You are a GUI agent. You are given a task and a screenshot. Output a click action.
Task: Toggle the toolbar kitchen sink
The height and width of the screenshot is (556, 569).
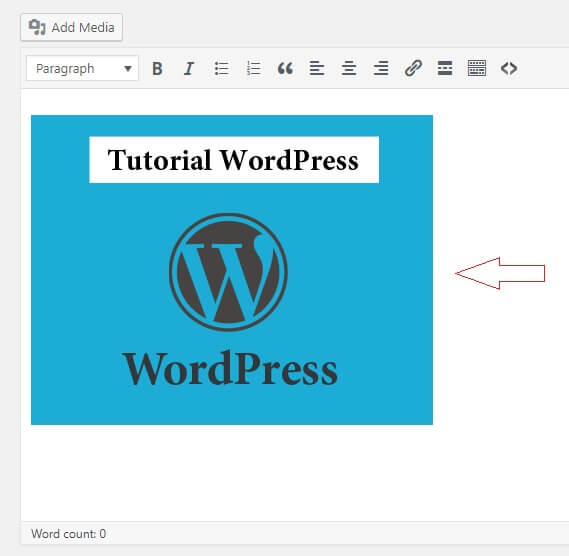pyautogui.click(x=477, y=68)
